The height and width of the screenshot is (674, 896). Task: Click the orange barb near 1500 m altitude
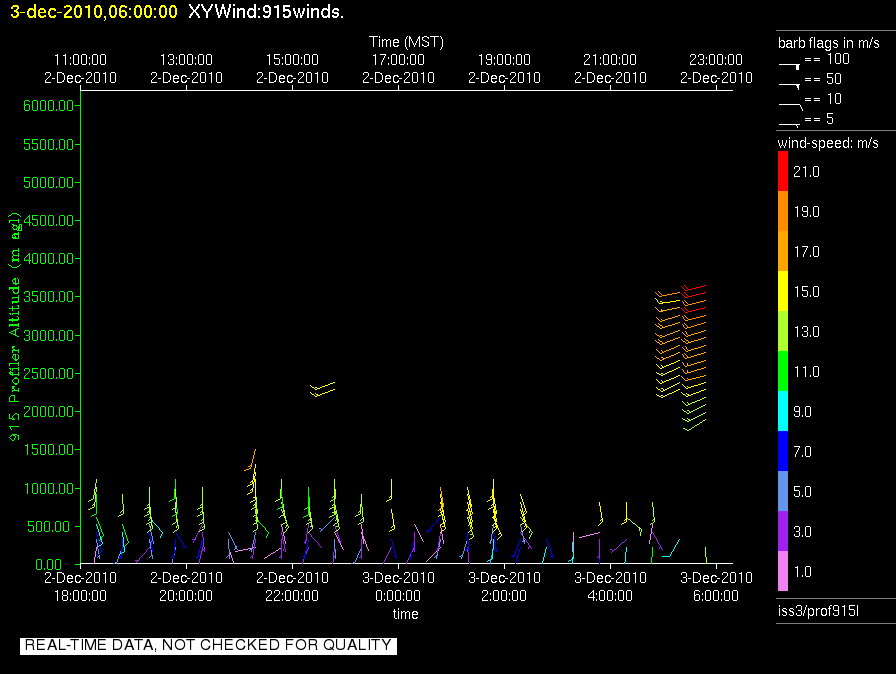(250, 460)
